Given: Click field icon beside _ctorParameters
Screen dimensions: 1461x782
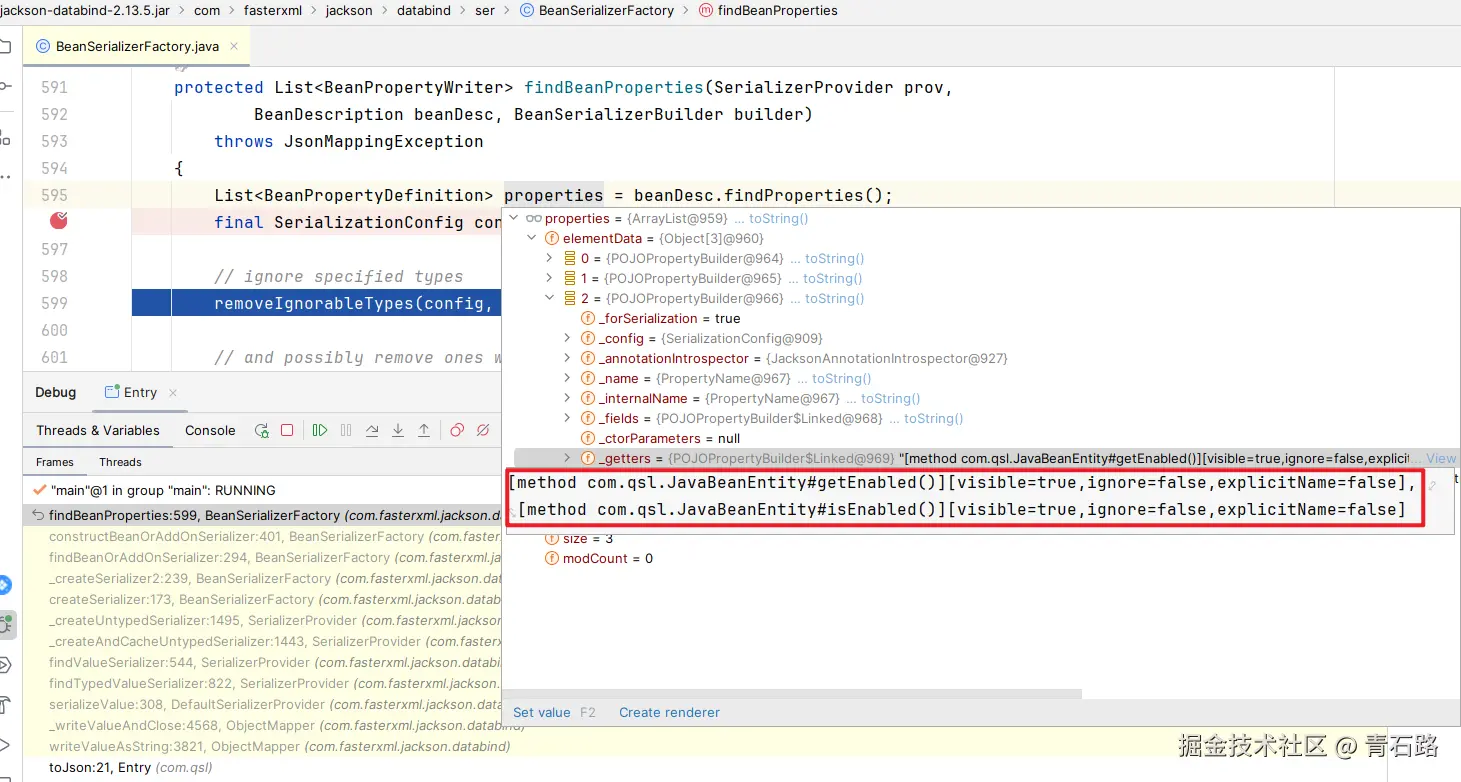Looking at the screenshot, I should click(x=588, y=438).
